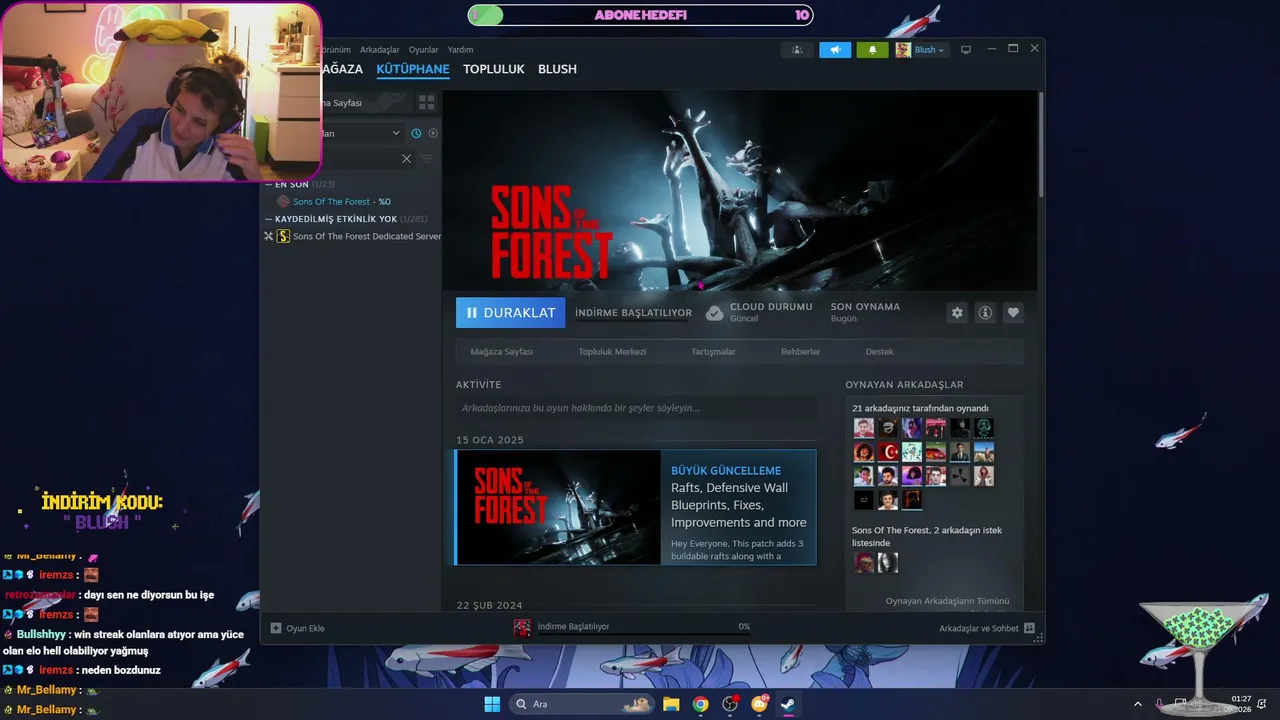Open advanced library filter options icon

[x=426, y=159]
